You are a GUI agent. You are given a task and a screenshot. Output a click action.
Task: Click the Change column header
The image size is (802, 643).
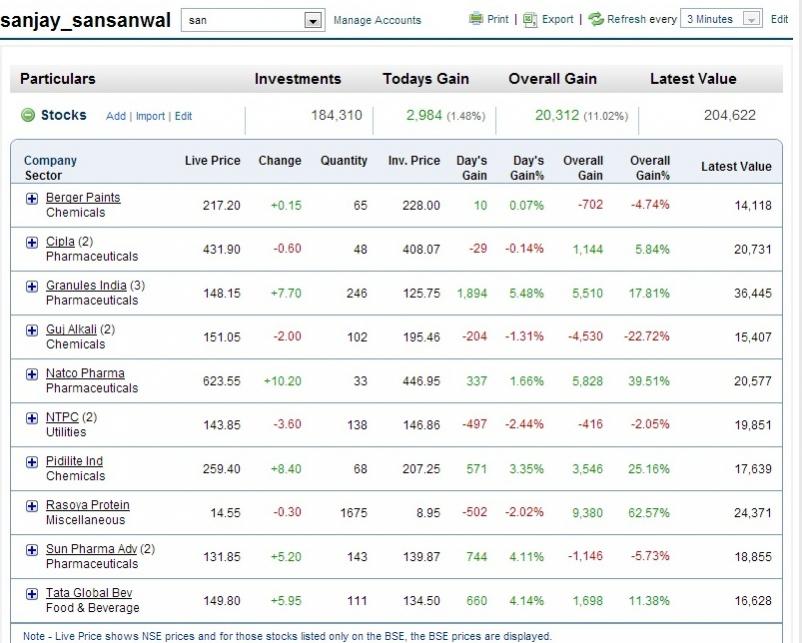tap(280, 161)
